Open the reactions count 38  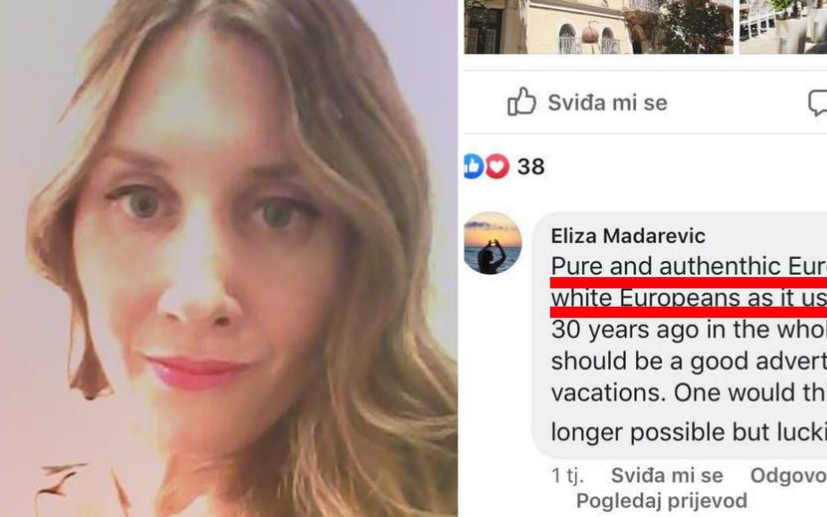(531, 167)
